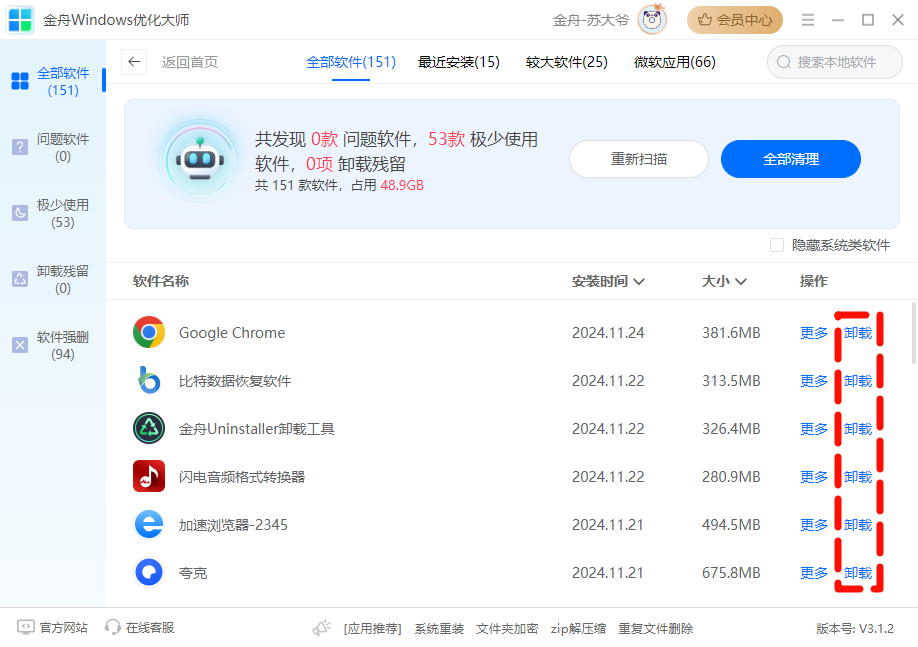
Task: Click the 48.9GB usage value
Action: click(402, 186)
